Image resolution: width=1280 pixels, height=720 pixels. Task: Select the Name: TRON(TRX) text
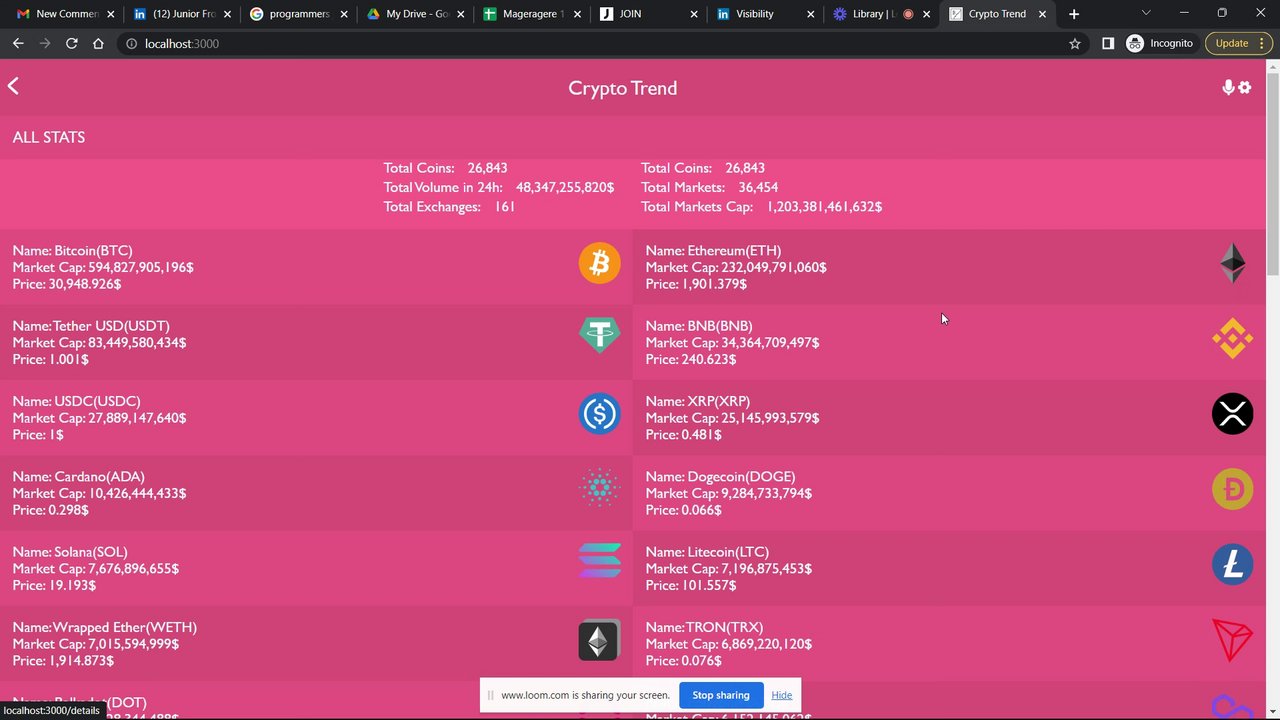[704, 628]
